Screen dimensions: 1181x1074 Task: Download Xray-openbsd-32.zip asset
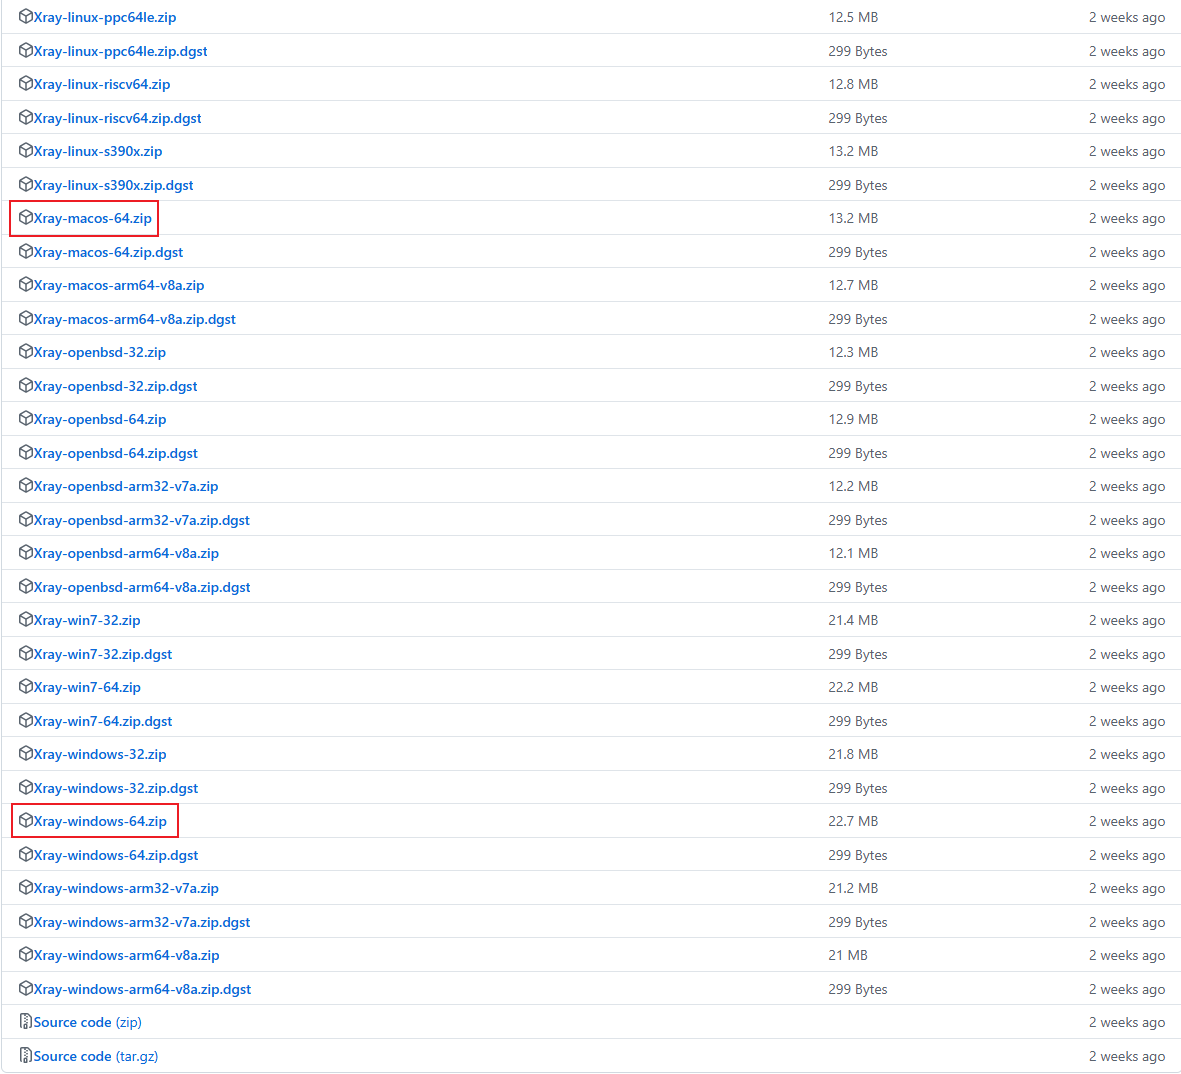[100, 352]
